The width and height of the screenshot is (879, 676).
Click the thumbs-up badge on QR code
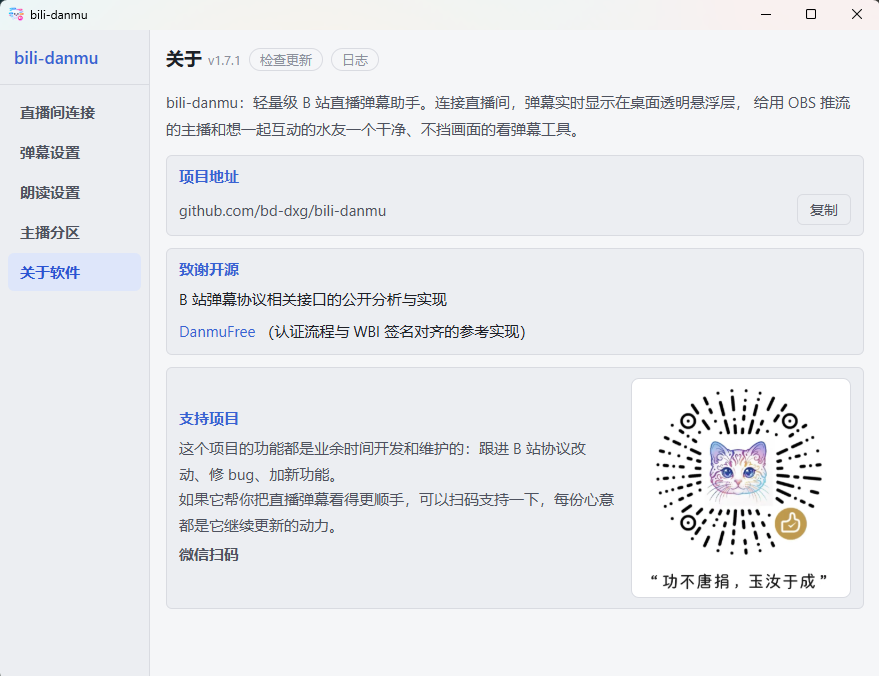coord(790,524)
